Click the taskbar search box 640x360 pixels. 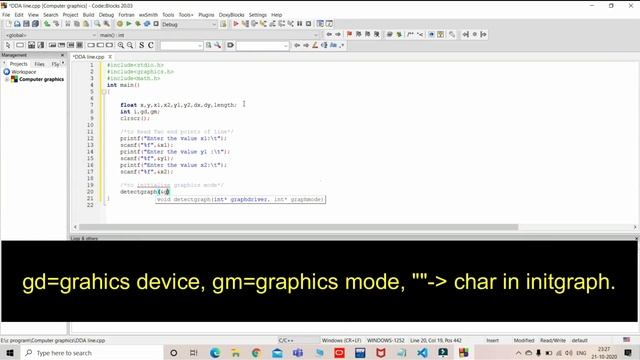pyautogui.click(x=92, y=353)
